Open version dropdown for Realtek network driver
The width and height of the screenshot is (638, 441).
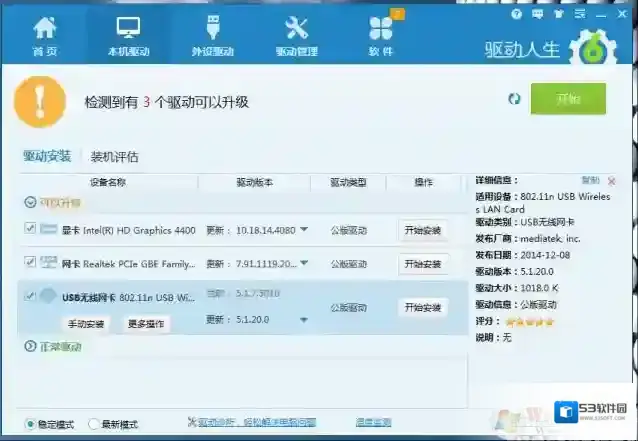304,264
